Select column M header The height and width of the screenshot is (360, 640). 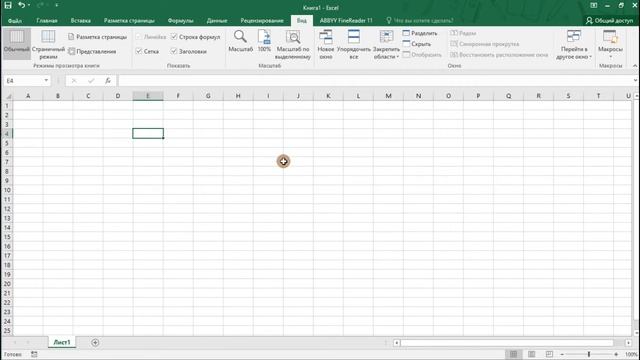[x=388, y=96]
